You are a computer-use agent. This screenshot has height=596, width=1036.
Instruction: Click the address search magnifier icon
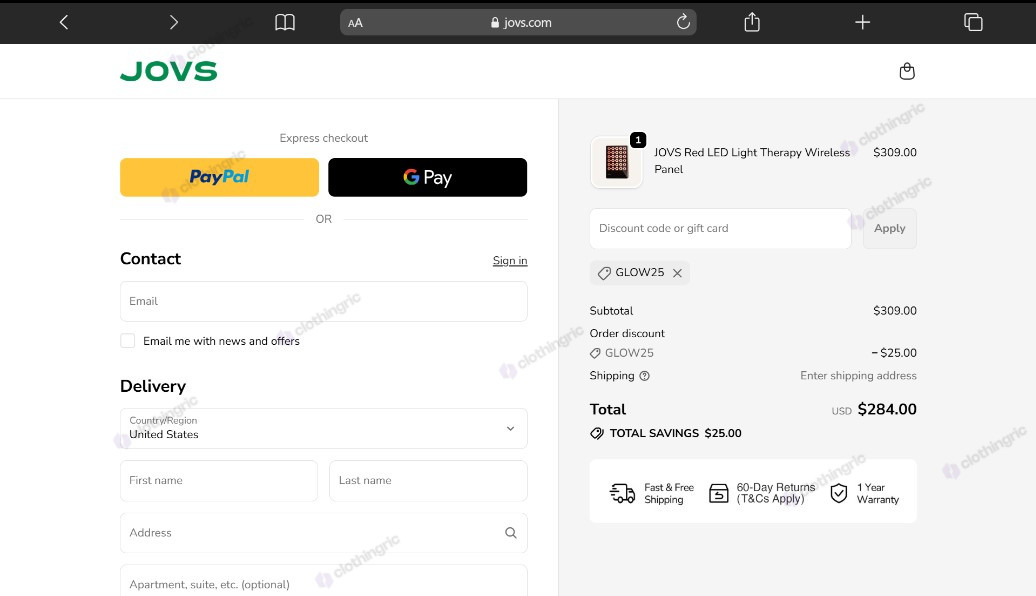511,533
